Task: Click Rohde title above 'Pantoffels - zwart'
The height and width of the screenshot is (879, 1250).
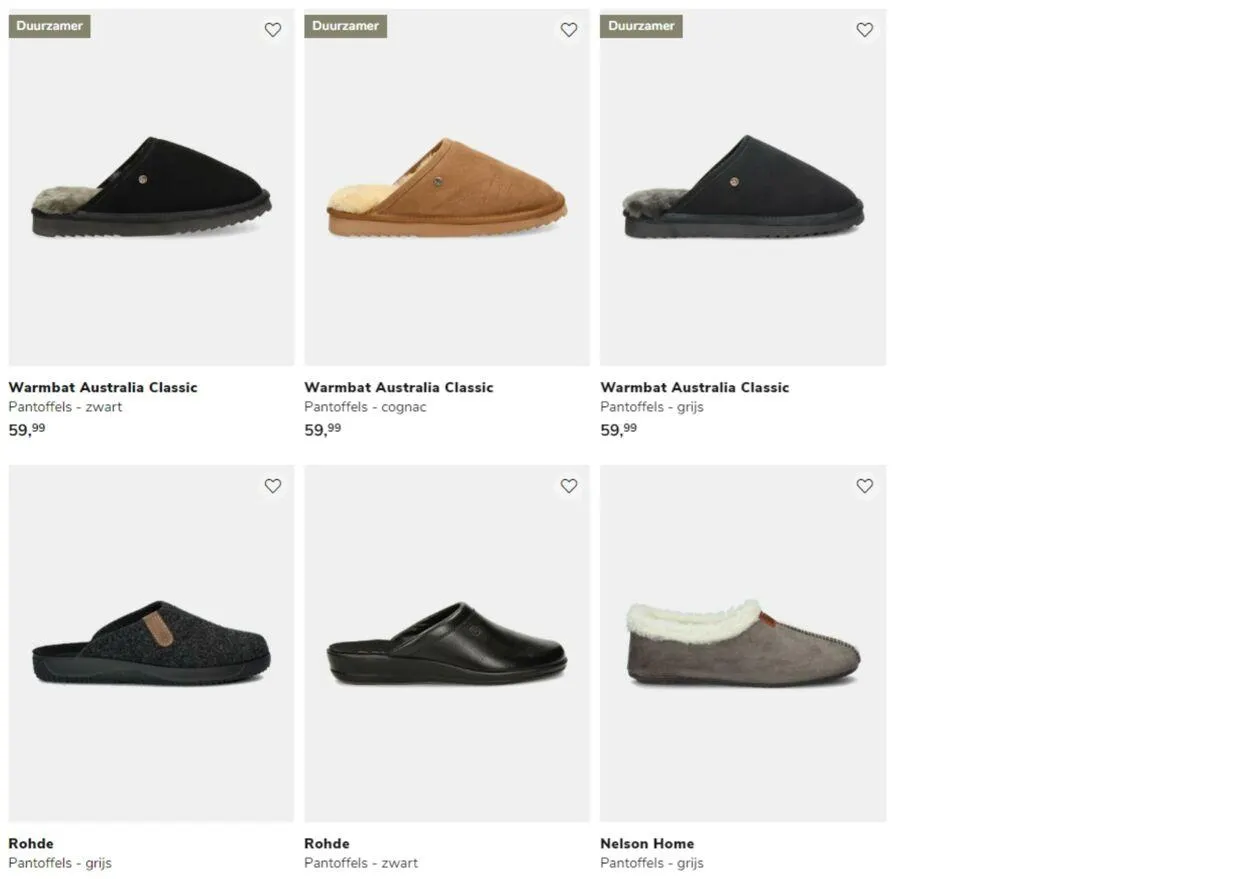Action: [x=327, y=843]
